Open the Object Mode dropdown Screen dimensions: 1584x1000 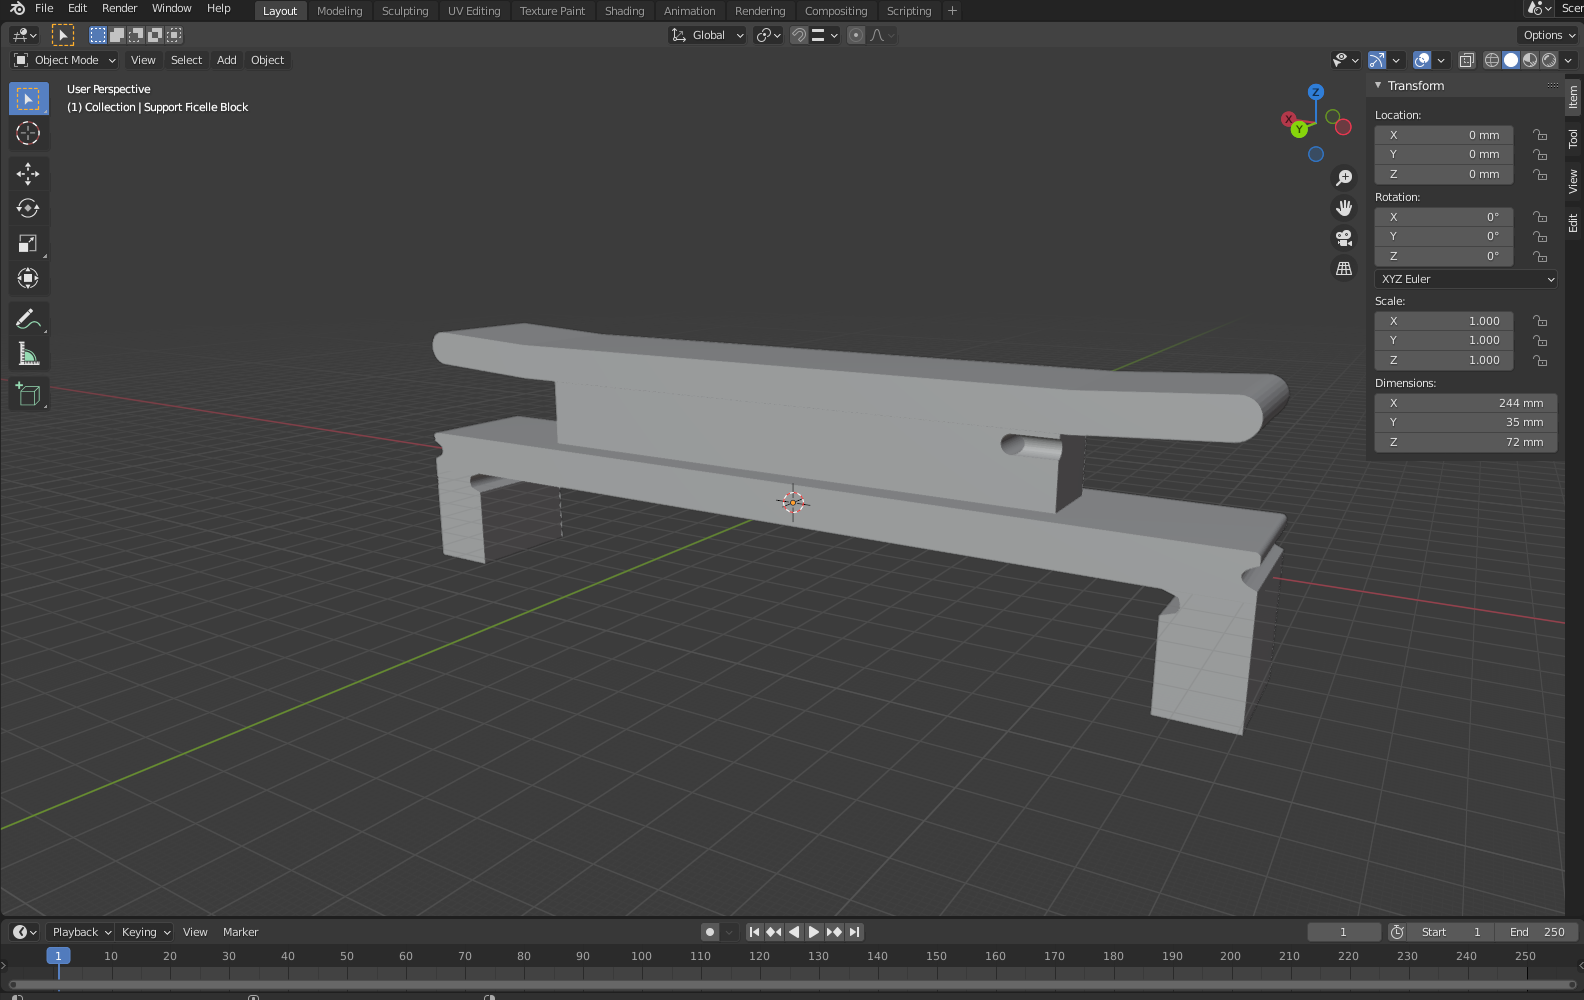[66, 61]
